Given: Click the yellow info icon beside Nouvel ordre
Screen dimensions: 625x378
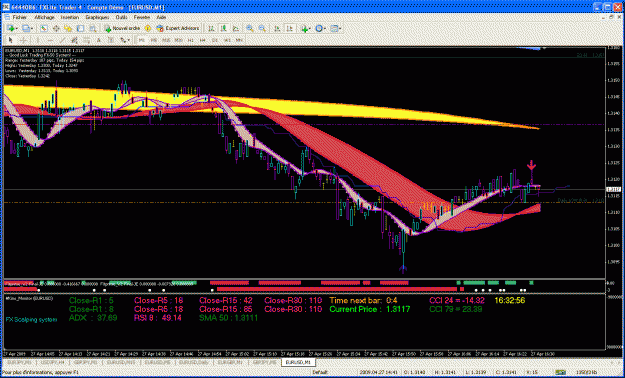Looking at the screenshot, I should (147, 28).
